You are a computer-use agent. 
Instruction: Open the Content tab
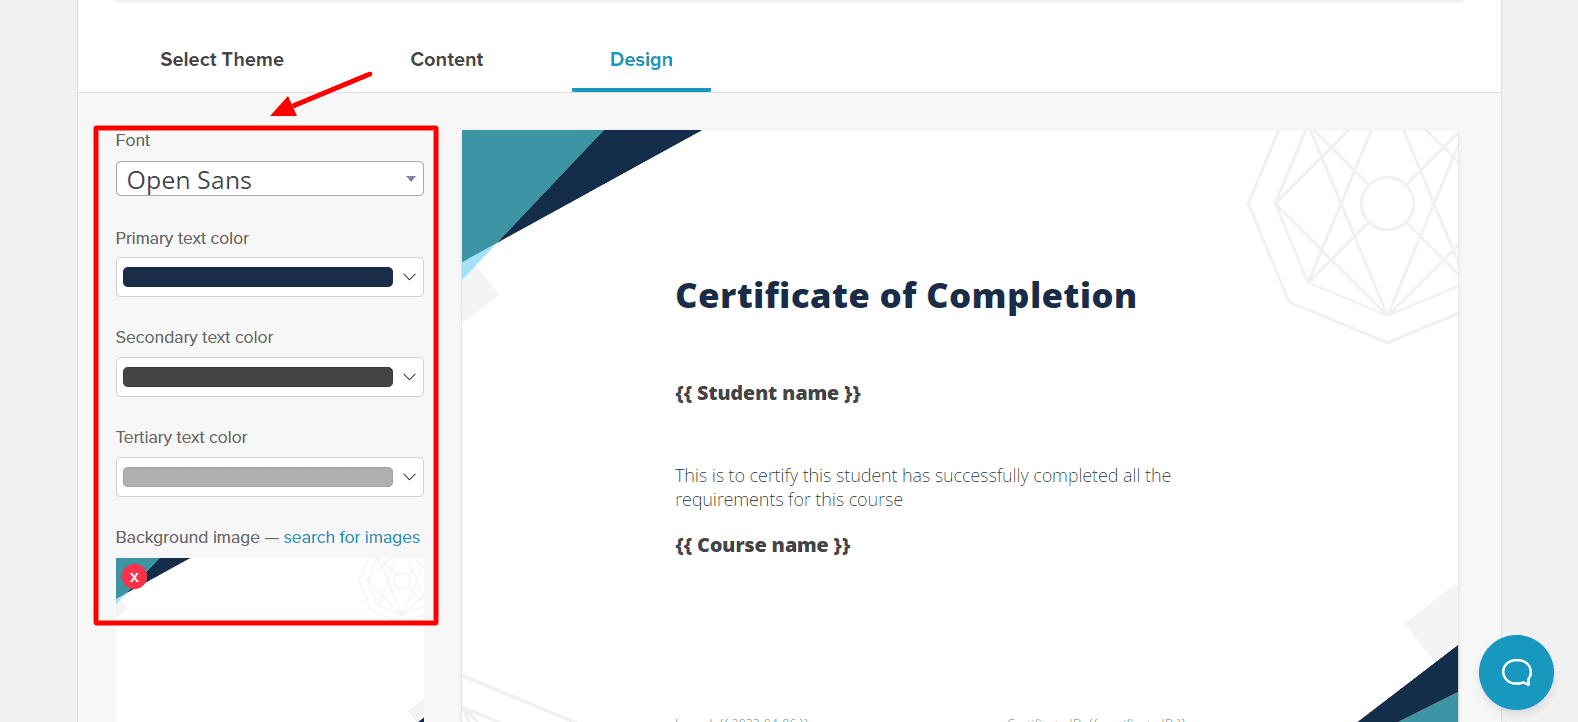point(446,60)
